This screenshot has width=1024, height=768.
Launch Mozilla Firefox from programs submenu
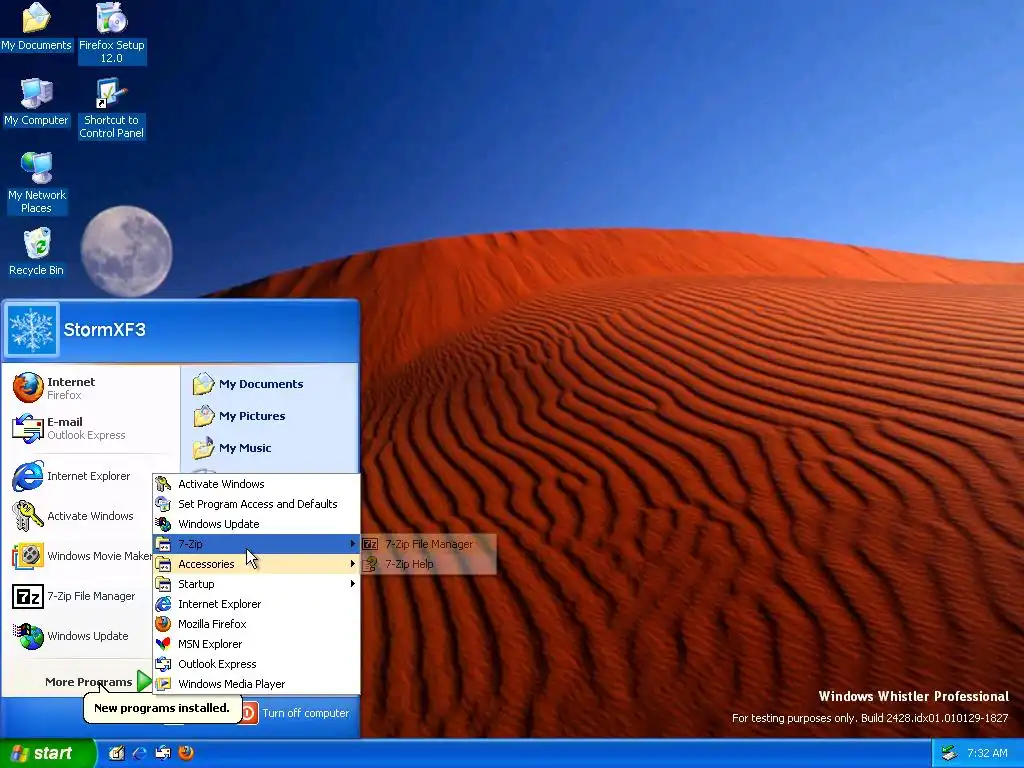[x=256, y=624]
